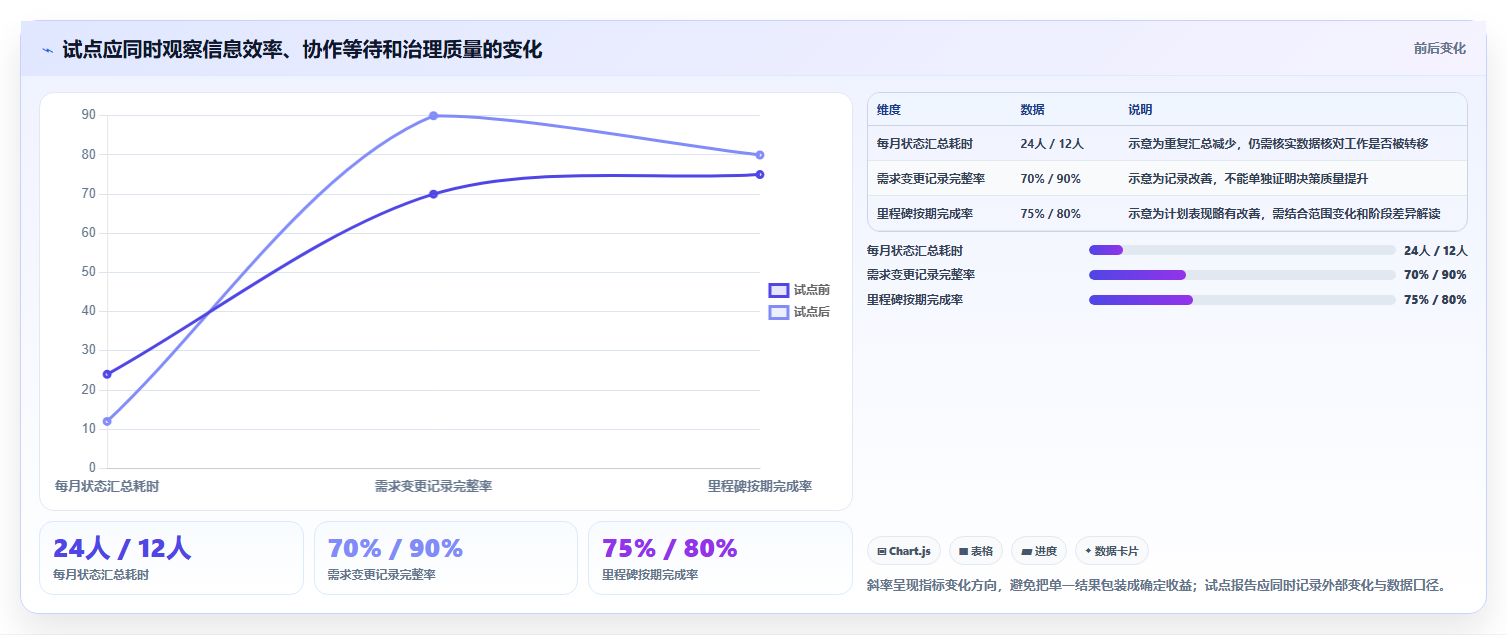Click the 70% / 90% progress value label
Screen dimensions: 1507x635
point(1435,275)
